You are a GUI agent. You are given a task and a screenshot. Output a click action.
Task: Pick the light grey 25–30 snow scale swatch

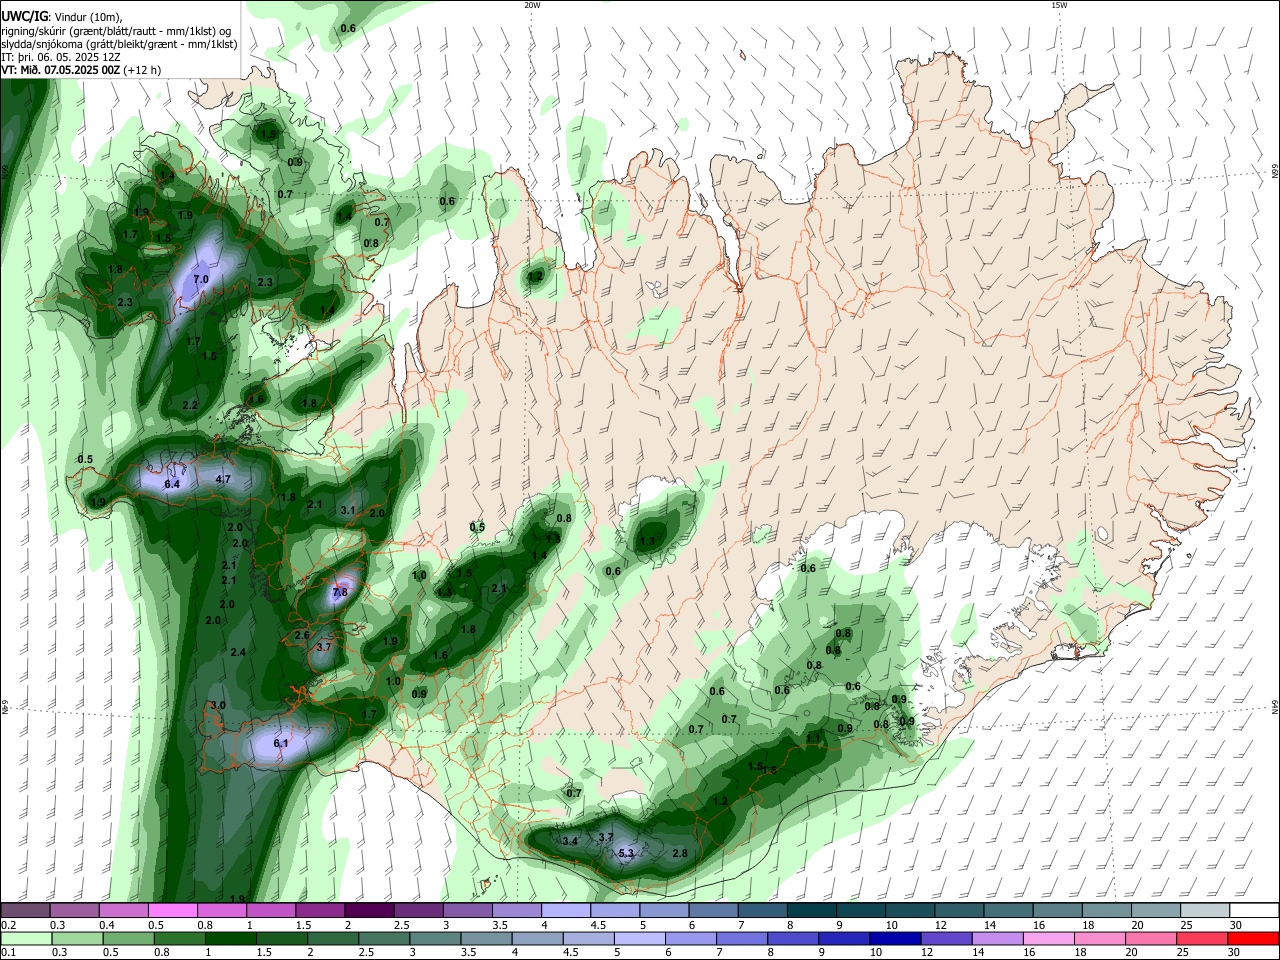(1204, 911)
